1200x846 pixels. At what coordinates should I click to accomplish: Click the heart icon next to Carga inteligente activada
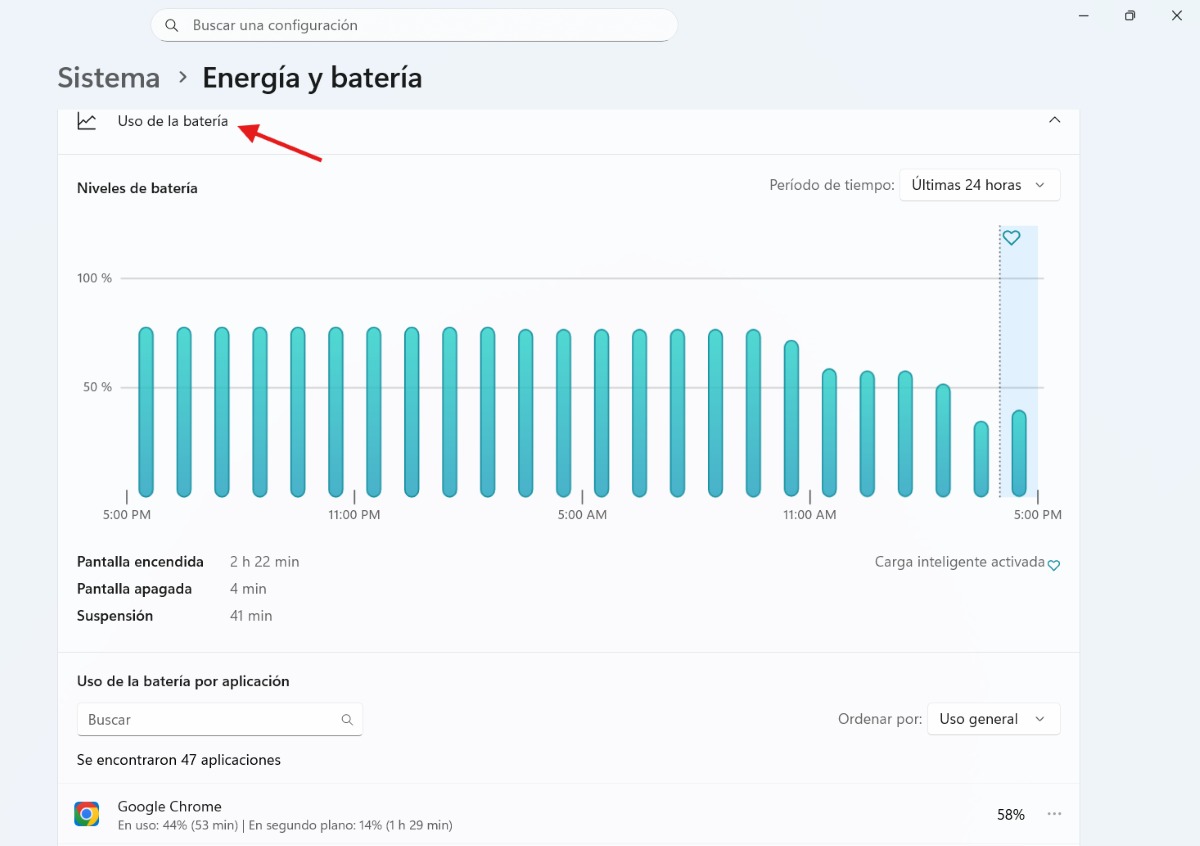1053,565
